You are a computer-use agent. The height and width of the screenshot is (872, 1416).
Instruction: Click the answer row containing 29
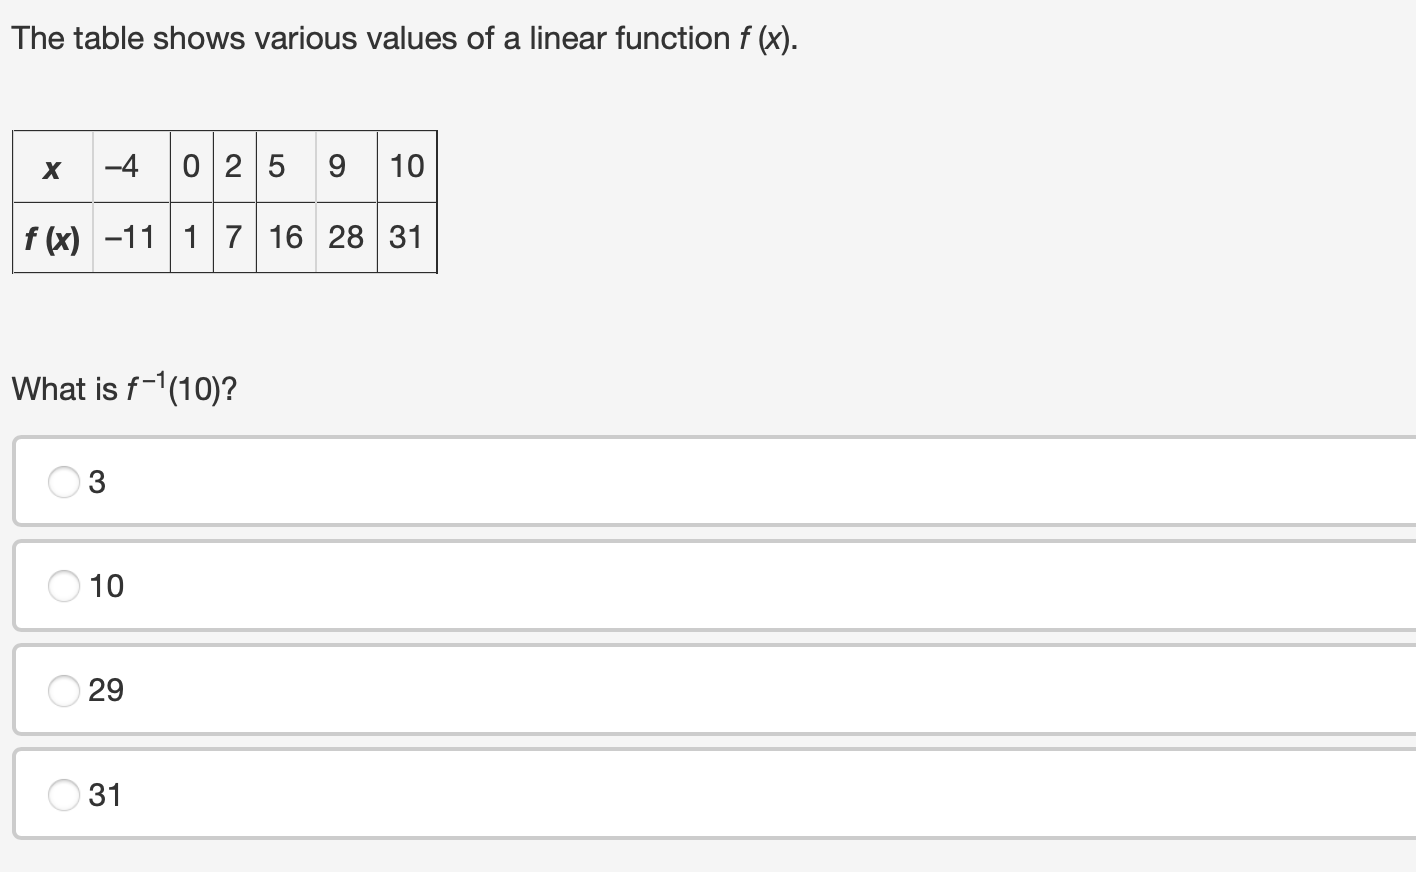[400, 690]
